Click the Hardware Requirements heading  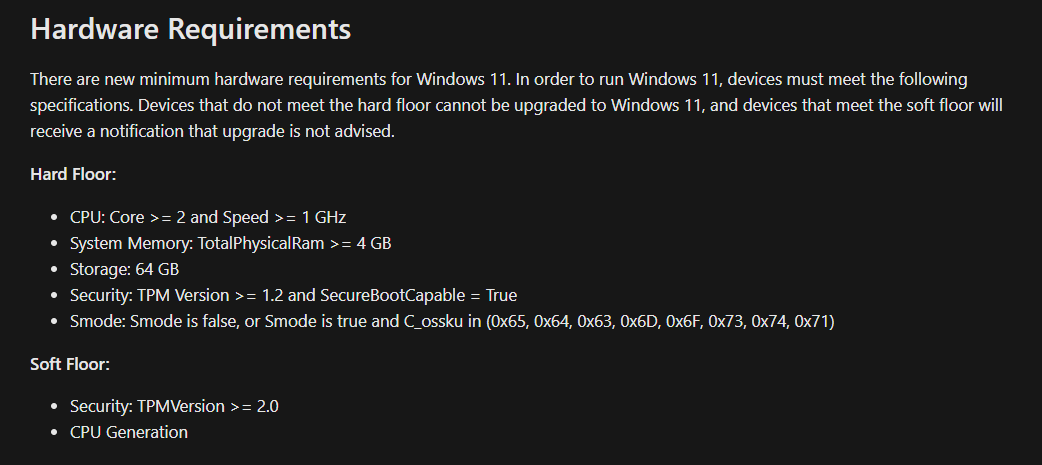(x=190, y=29)
